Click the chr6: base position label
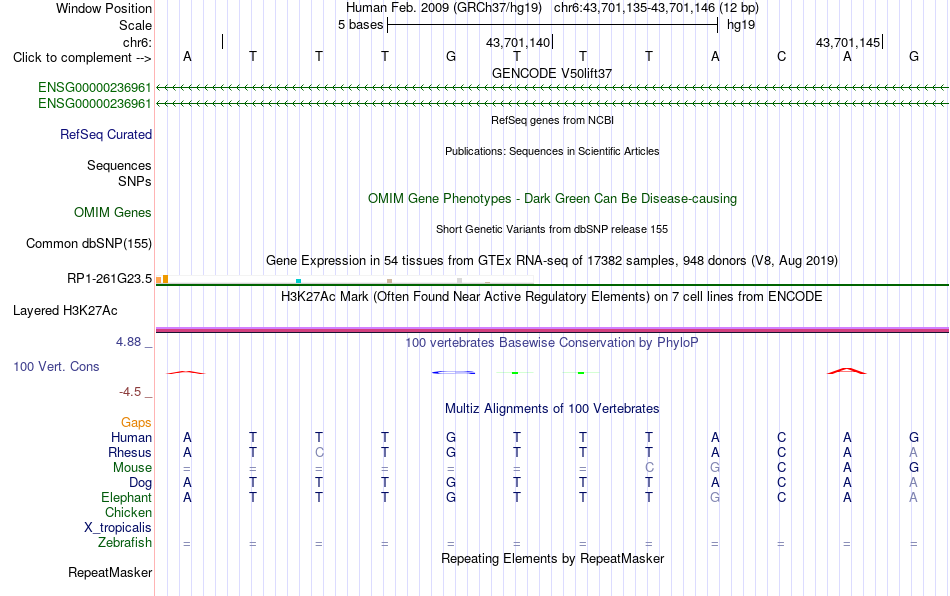The height and width of the screenshot is (596, 950). click(137, 42)
